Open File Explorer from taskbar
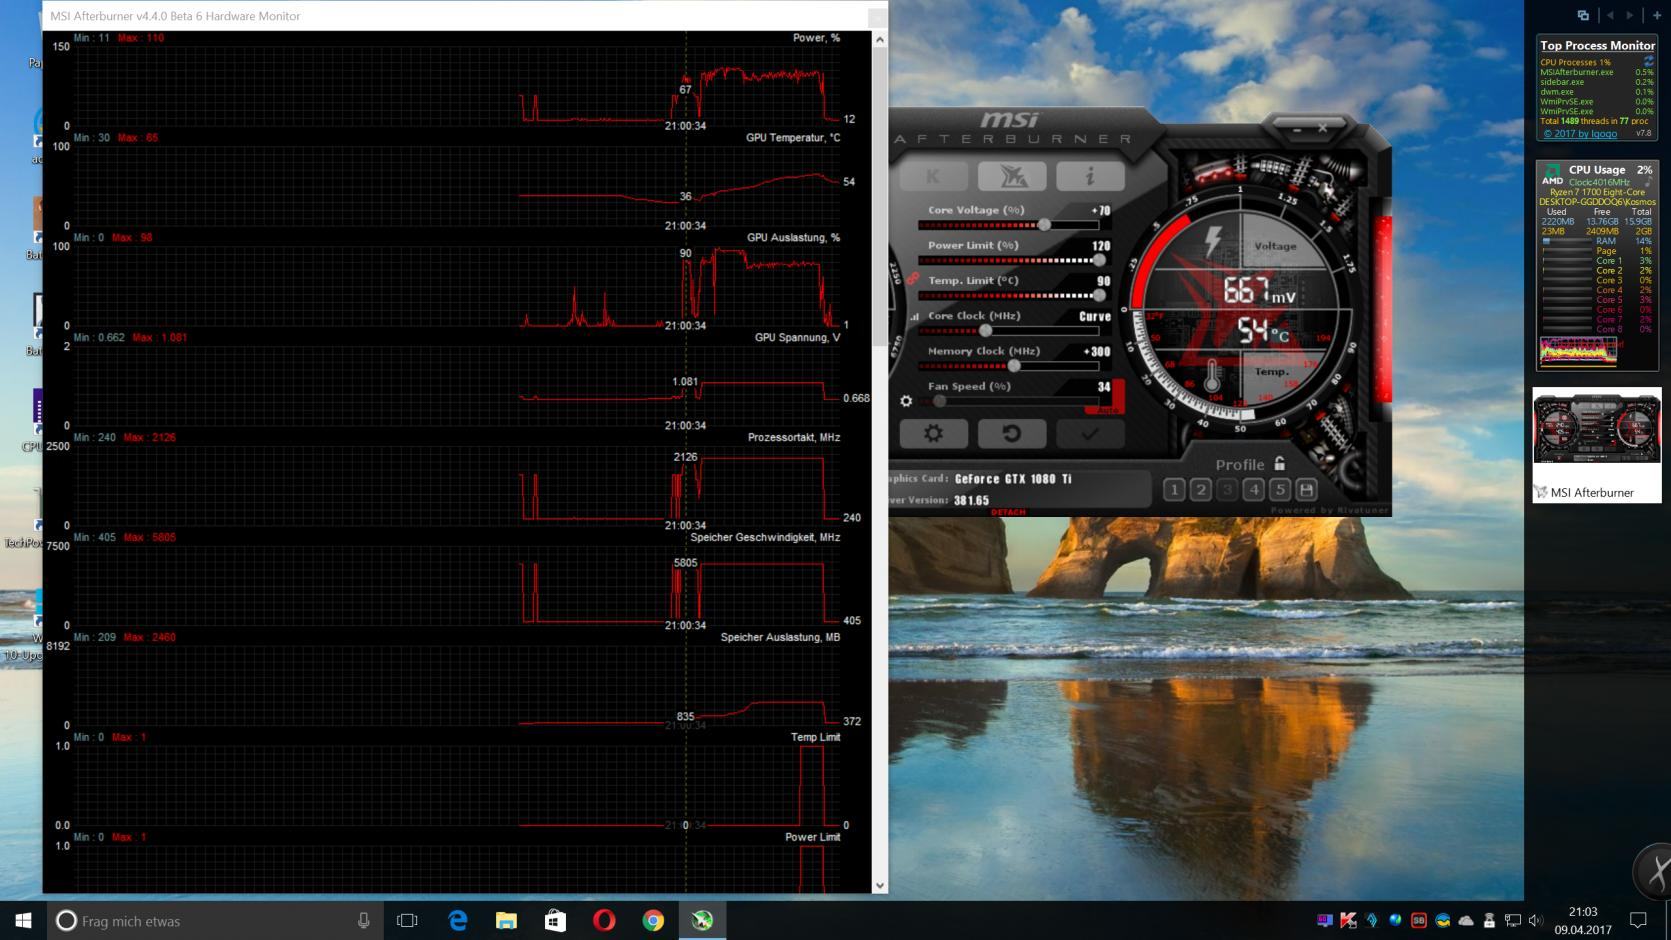Viewport: 1671px width, 940px height. pyautogui.click(x=506, y=920)
